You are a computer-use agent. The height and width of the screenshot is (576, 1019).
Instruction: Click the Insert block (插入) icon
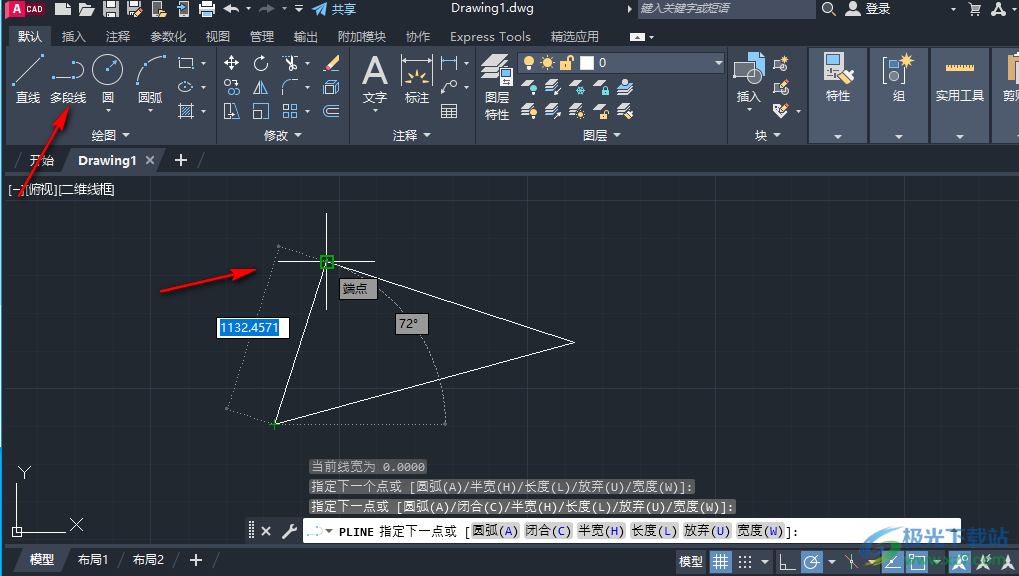click(749, 78)
